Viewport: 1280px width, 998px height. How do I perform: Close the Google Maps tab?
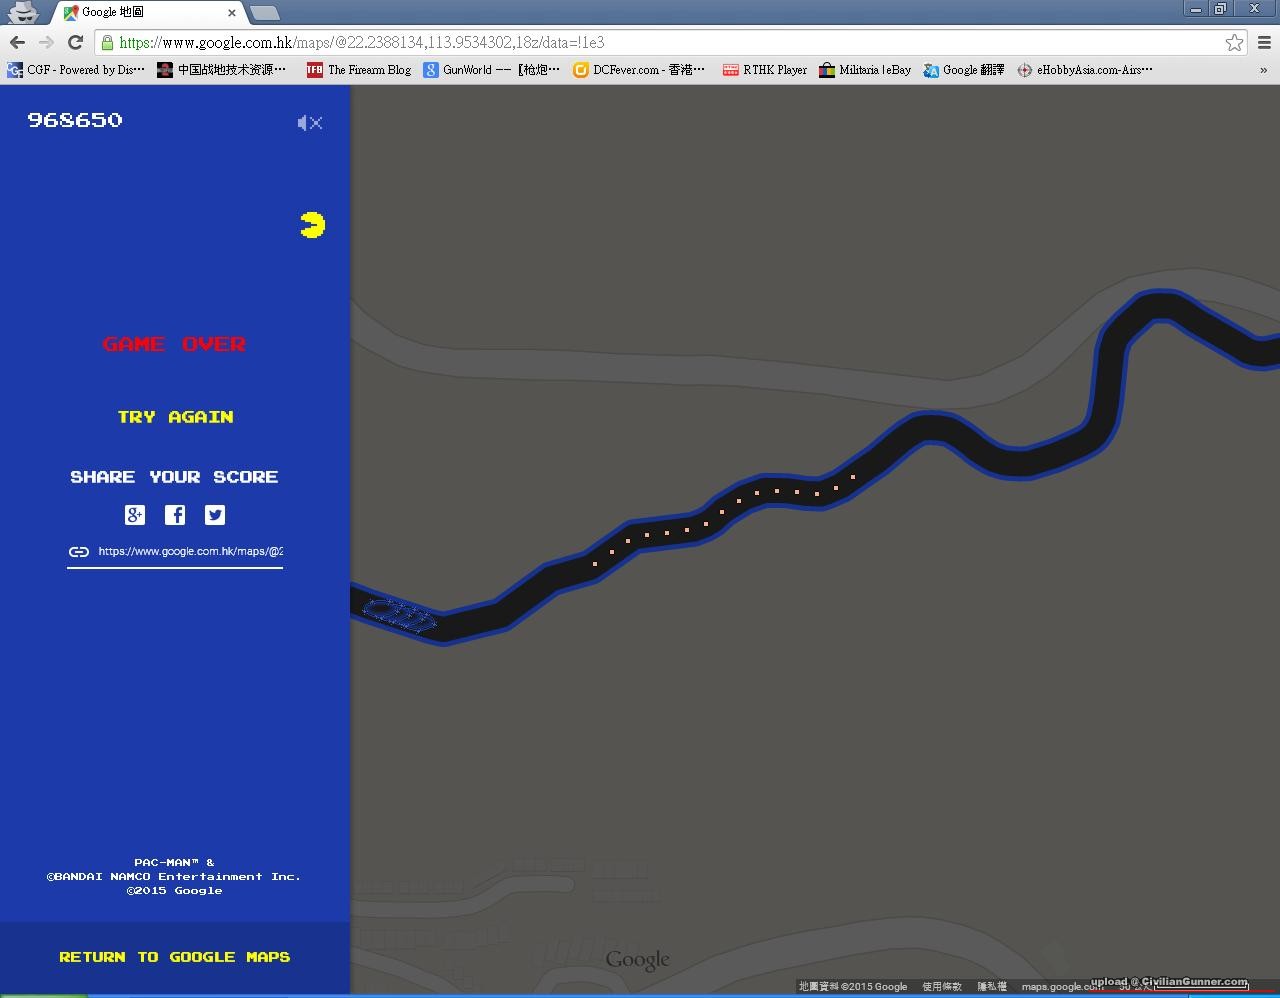click(232, 13)
